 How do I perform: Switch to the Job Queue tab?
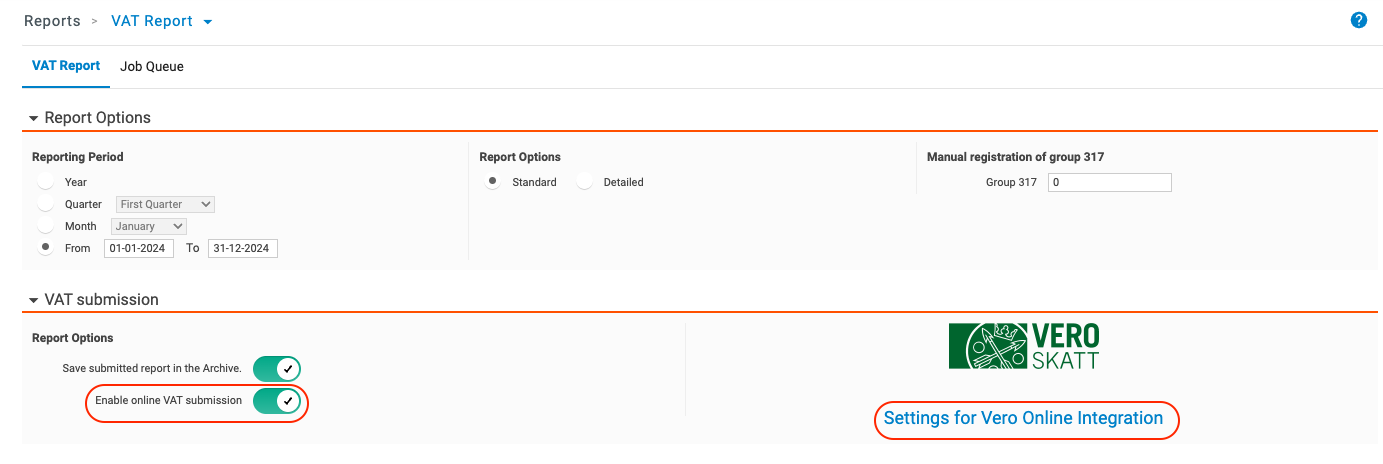click(152, 67)
